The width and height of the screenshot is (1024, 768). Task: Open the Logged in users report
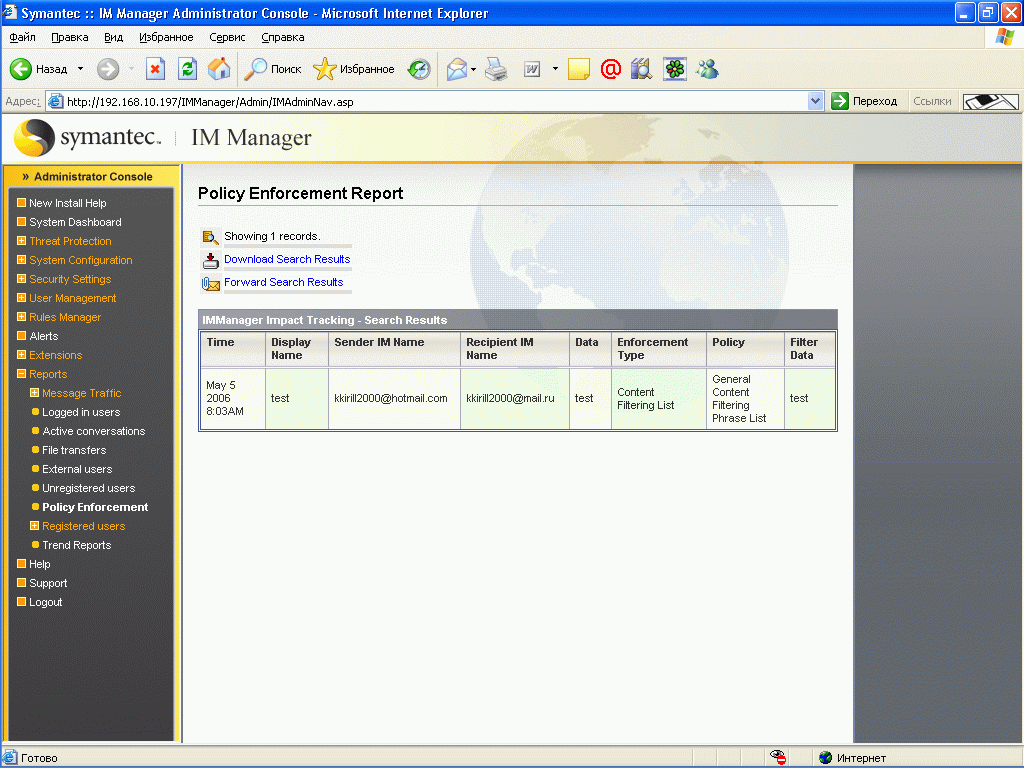click(x=81, y=412)
